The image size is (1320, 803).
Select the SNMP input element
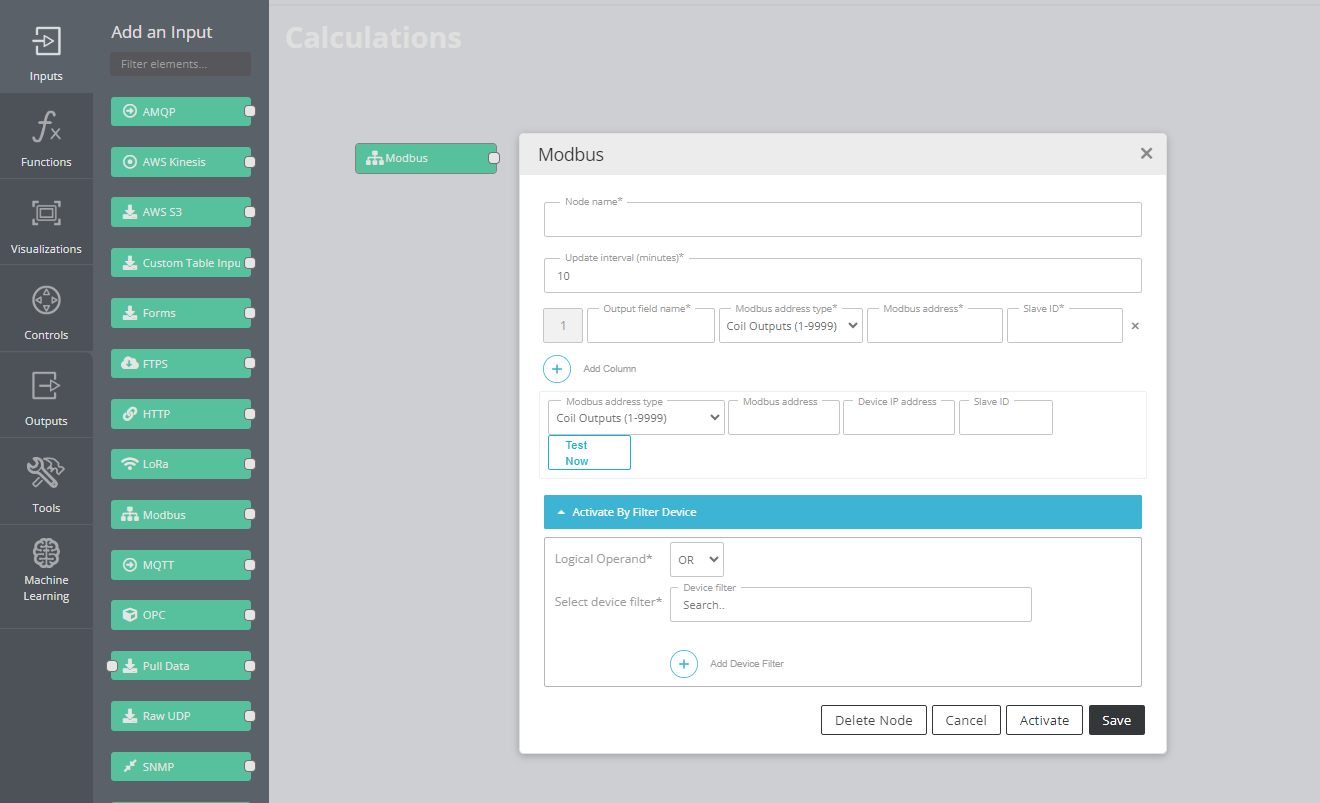(x=180, y=767)
